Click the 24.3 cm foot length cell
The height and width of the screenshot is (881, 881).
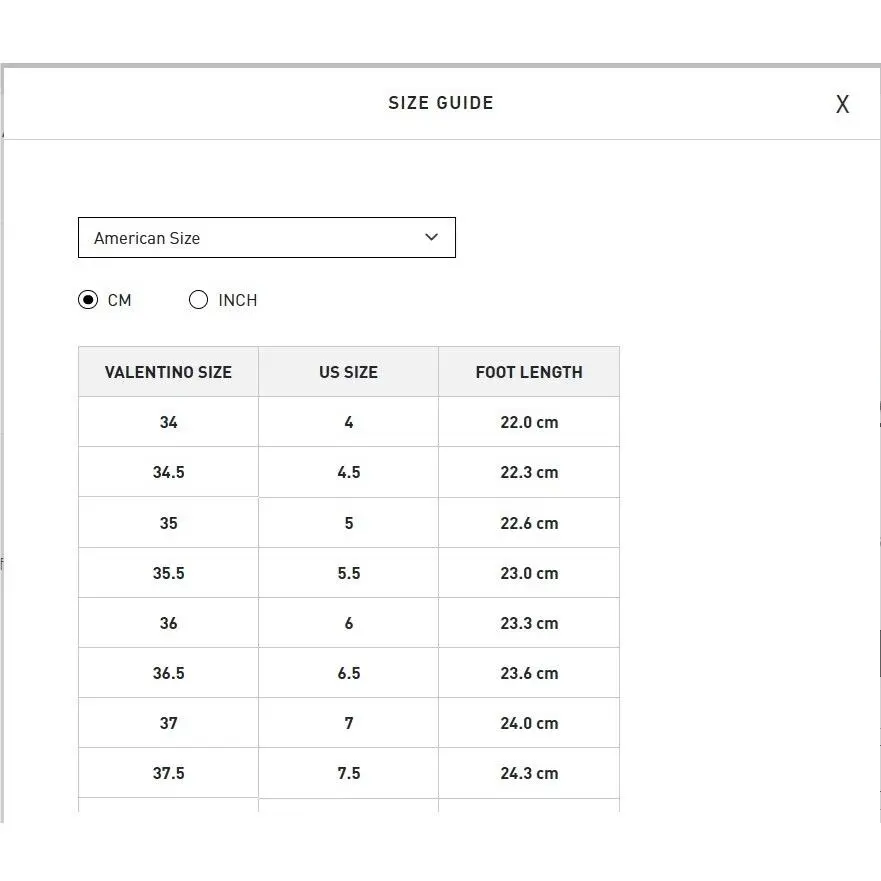(529, 773)
